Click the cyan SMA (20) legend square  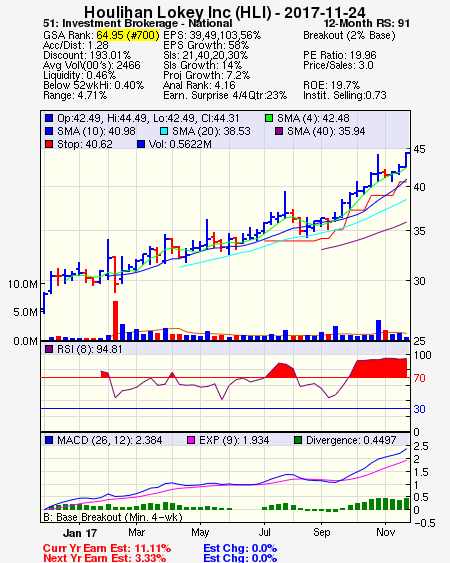tap(164, 131)
